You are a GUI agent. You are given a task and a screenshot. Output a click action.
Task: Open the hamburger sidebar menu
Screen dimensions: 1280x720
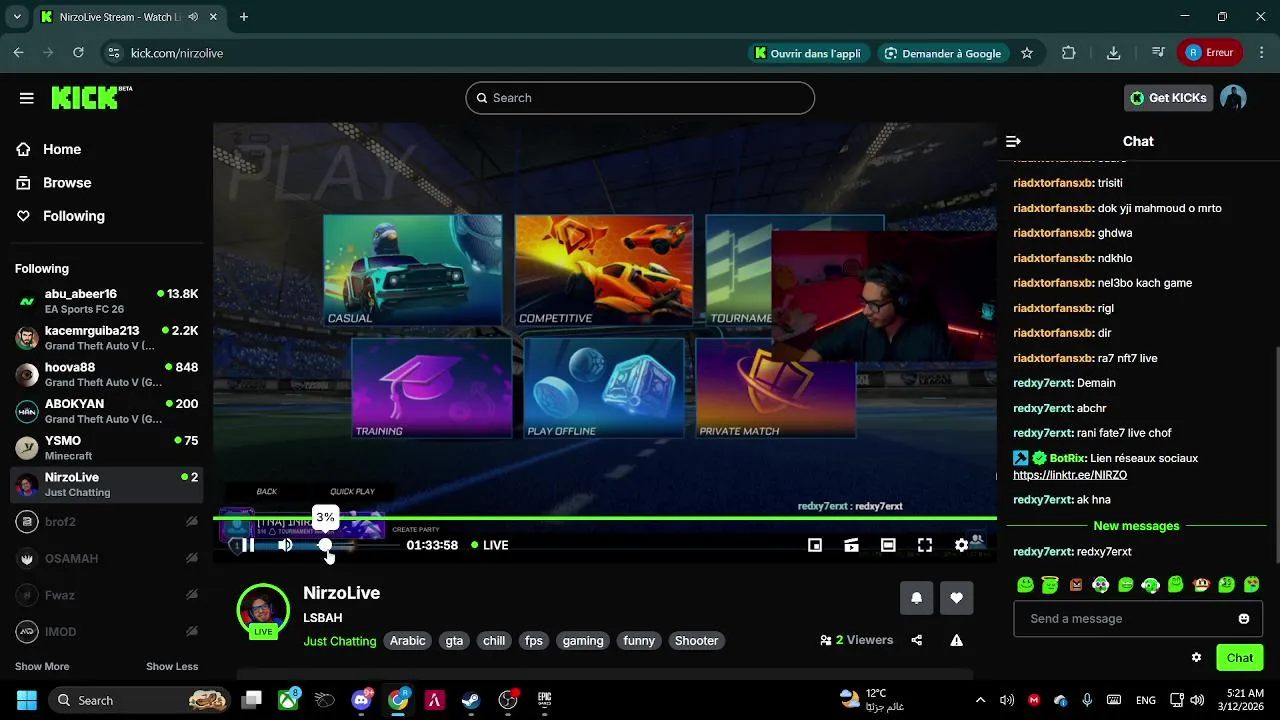click(x=27, y=98)
